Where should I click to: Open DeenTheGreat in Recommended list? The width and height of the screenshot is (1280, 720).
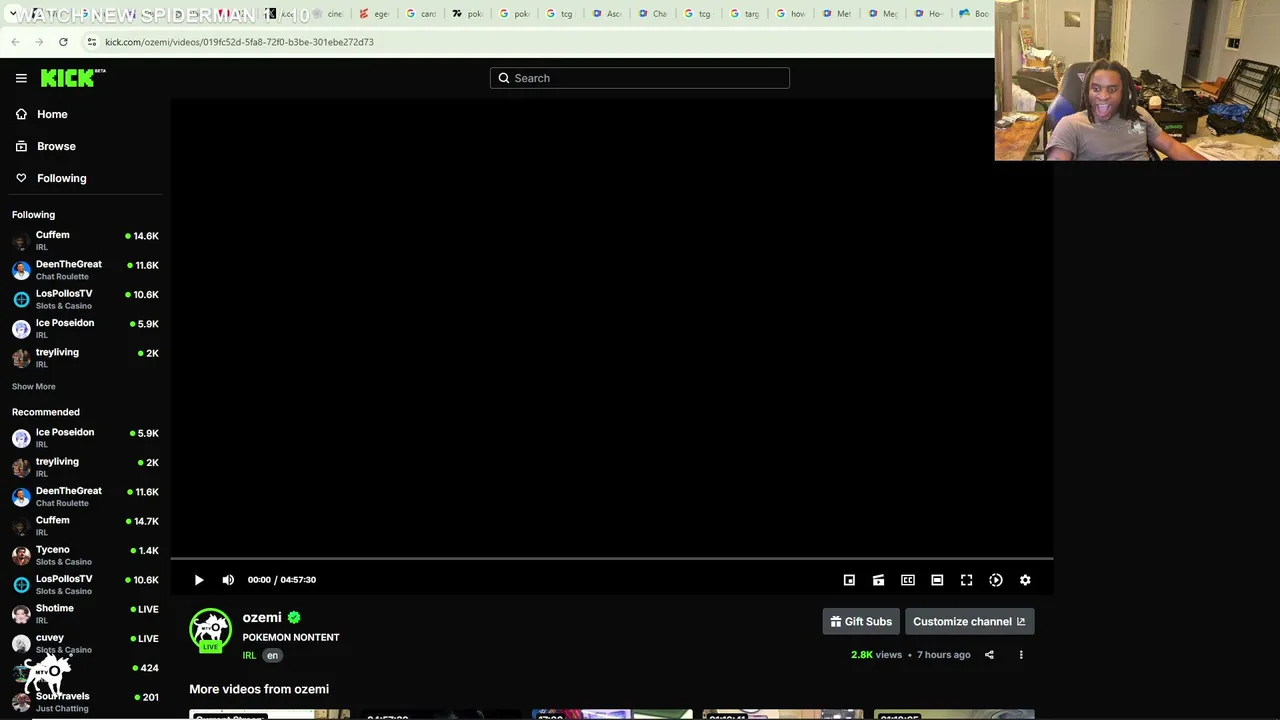tap(85, 496)
